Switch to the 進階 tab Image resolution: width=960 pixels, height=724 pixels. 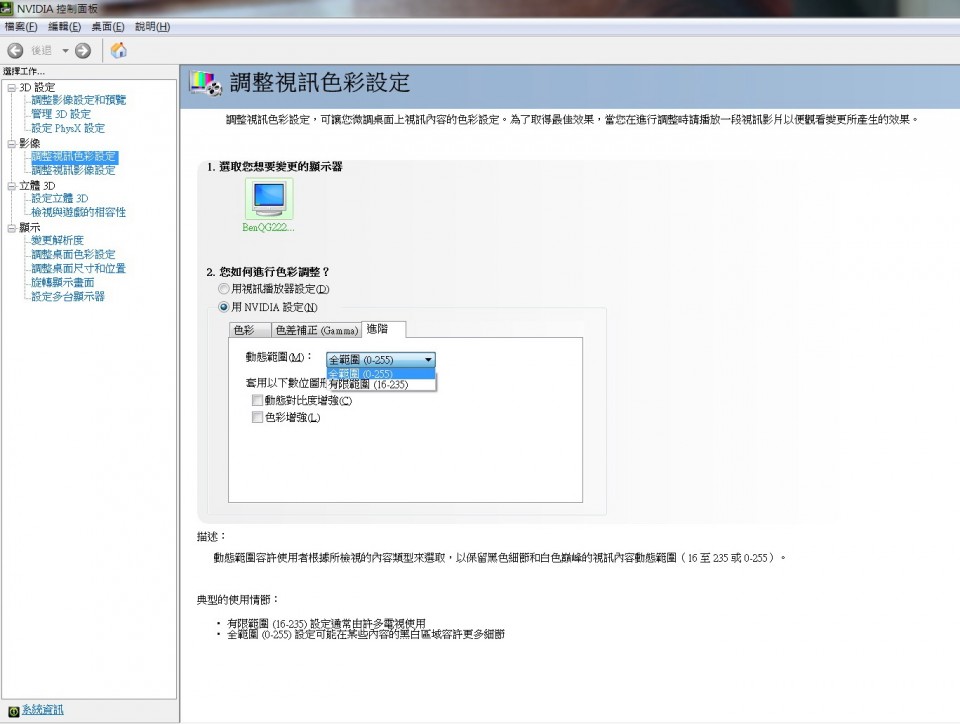pyautogui.click(x=383, y=329)
